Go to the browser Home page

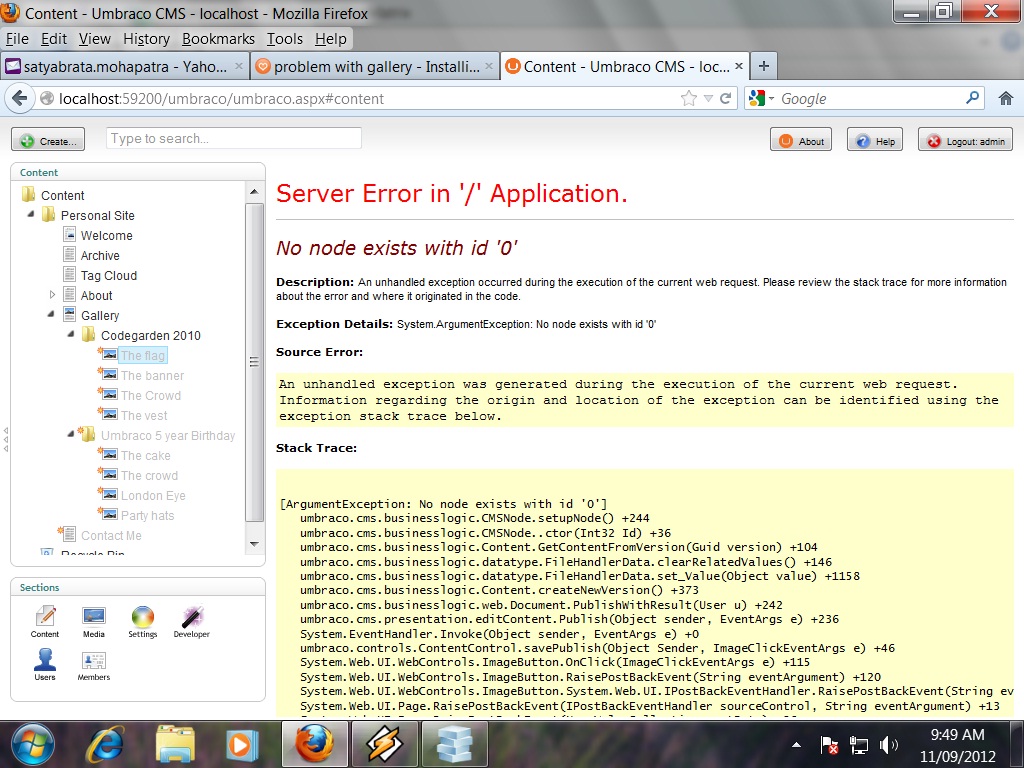click(x=1006, y=99)
